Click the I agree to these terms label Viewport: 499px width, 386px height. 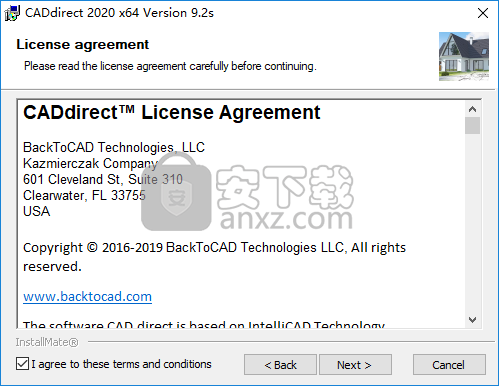pyautogui.click(x=121, y=364)
